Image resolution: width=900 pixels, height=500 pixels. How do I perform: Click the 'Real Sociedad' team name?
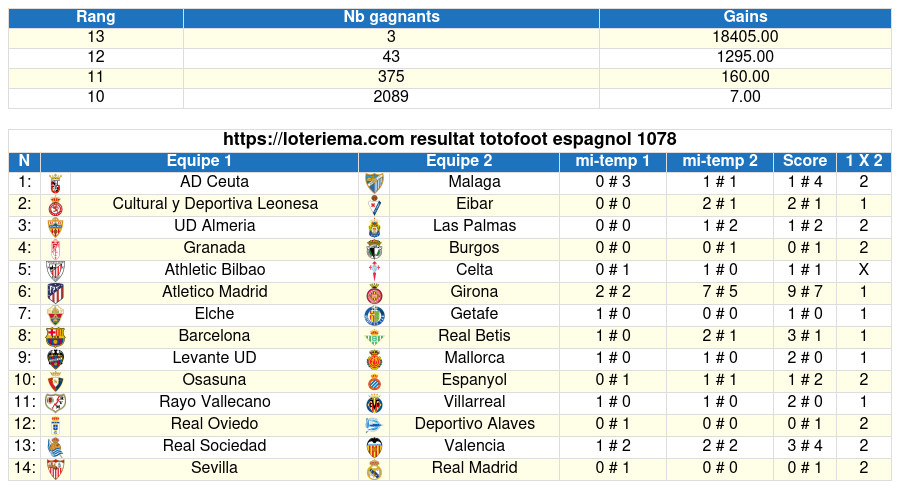click(214, 445)
